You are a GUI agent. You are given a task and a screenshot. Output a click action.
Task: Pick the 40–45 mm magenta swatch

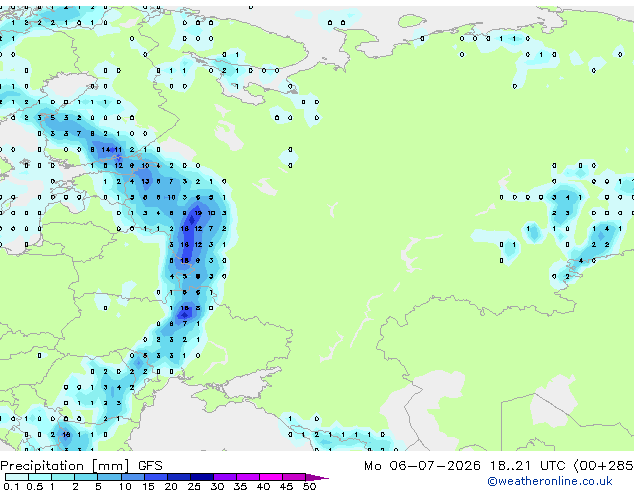coord(271,477)
